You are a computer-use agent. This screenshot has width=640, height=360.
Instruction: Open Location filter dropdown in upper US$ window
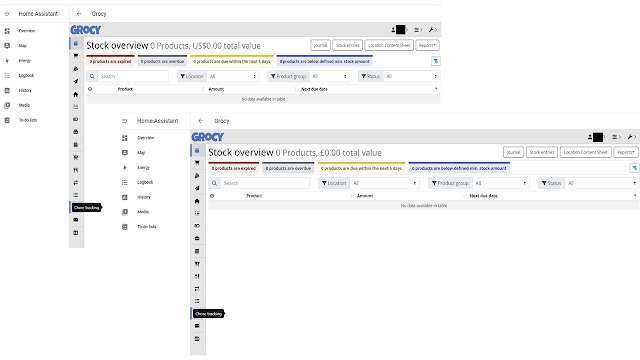[x=232, y=76]
